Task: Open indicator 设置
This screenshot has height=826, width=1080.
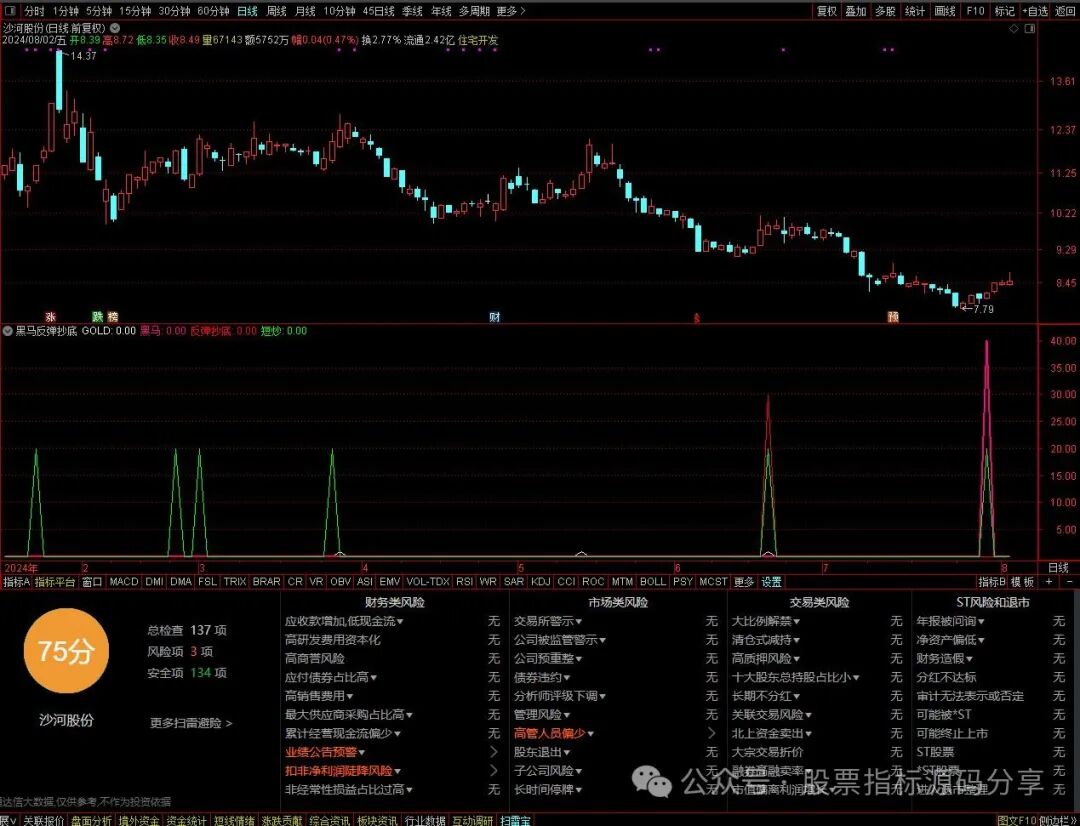Action: 771,581
